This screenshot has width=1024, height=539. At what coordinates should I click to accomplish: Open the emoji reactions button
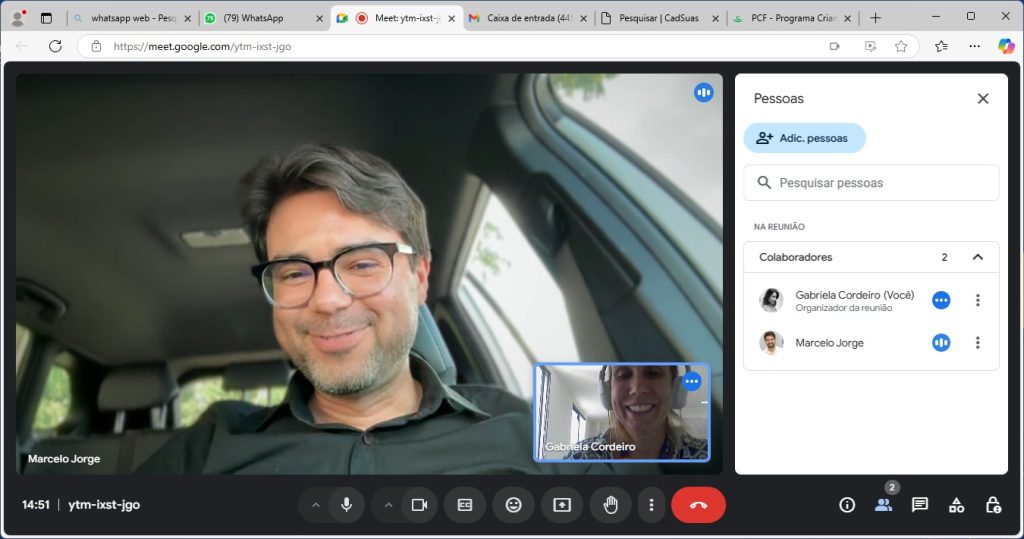pyautogui.click(x=513, y=505)
